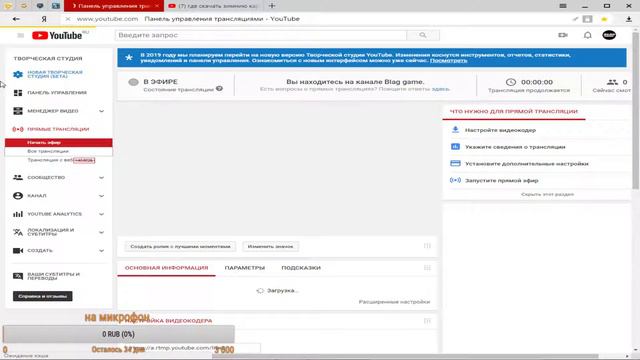
Task: Click the Скрыть этот раздел link
Action: (547, 194)
